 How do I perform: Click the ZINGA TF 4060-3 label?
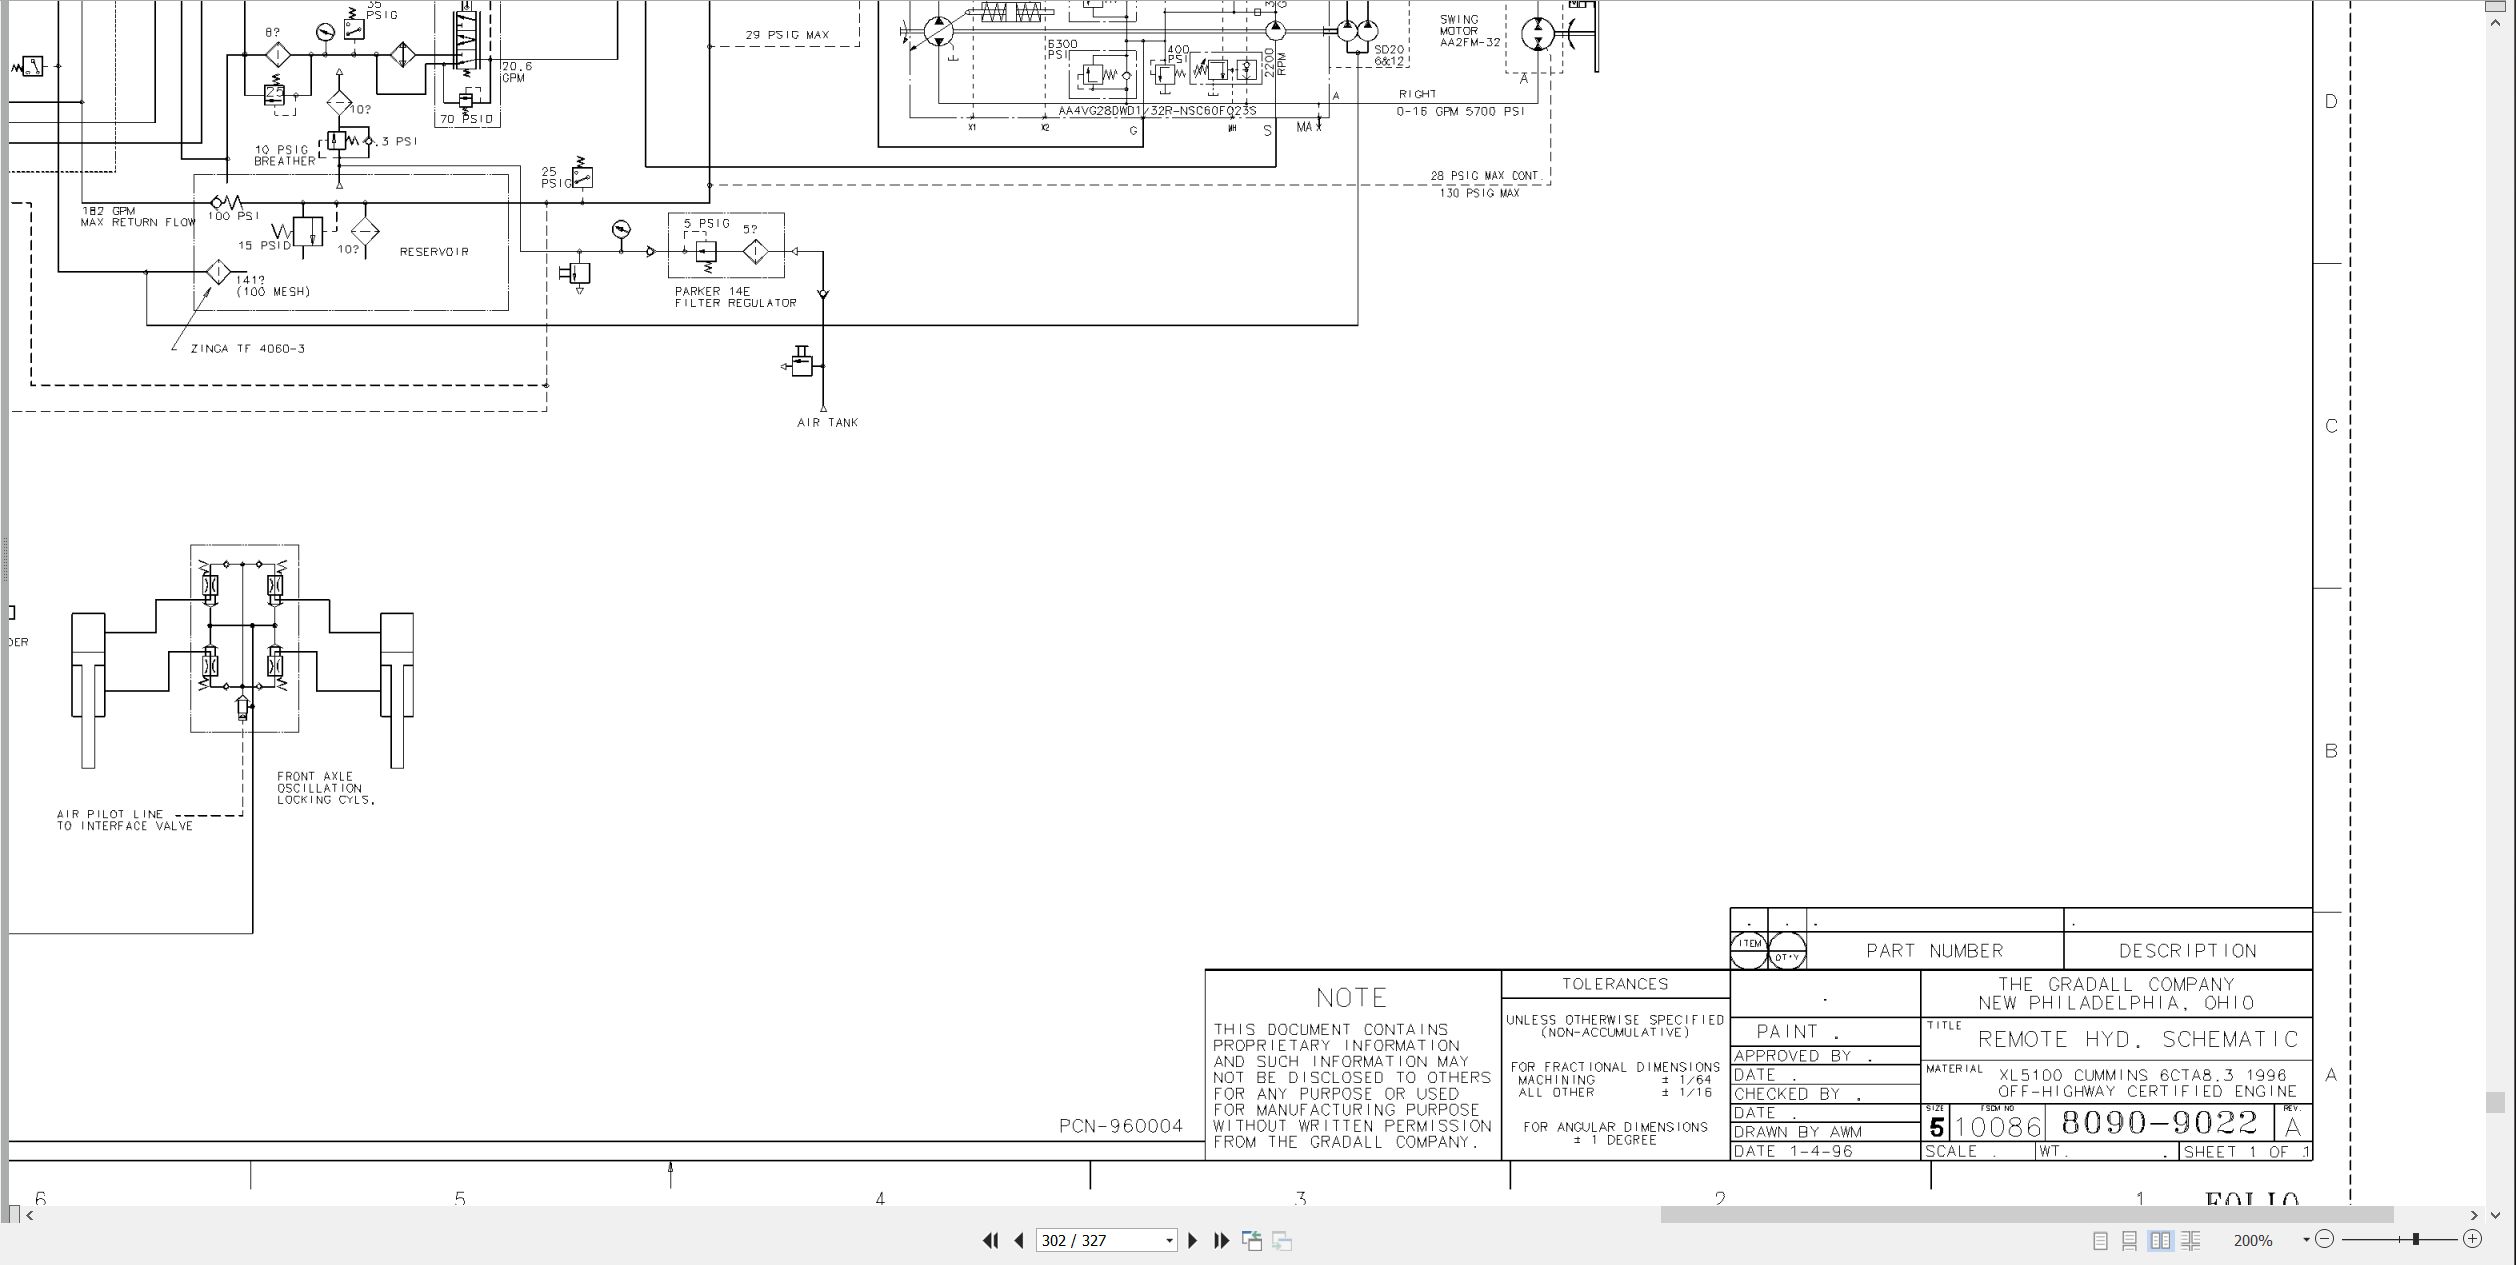[247, 349]
